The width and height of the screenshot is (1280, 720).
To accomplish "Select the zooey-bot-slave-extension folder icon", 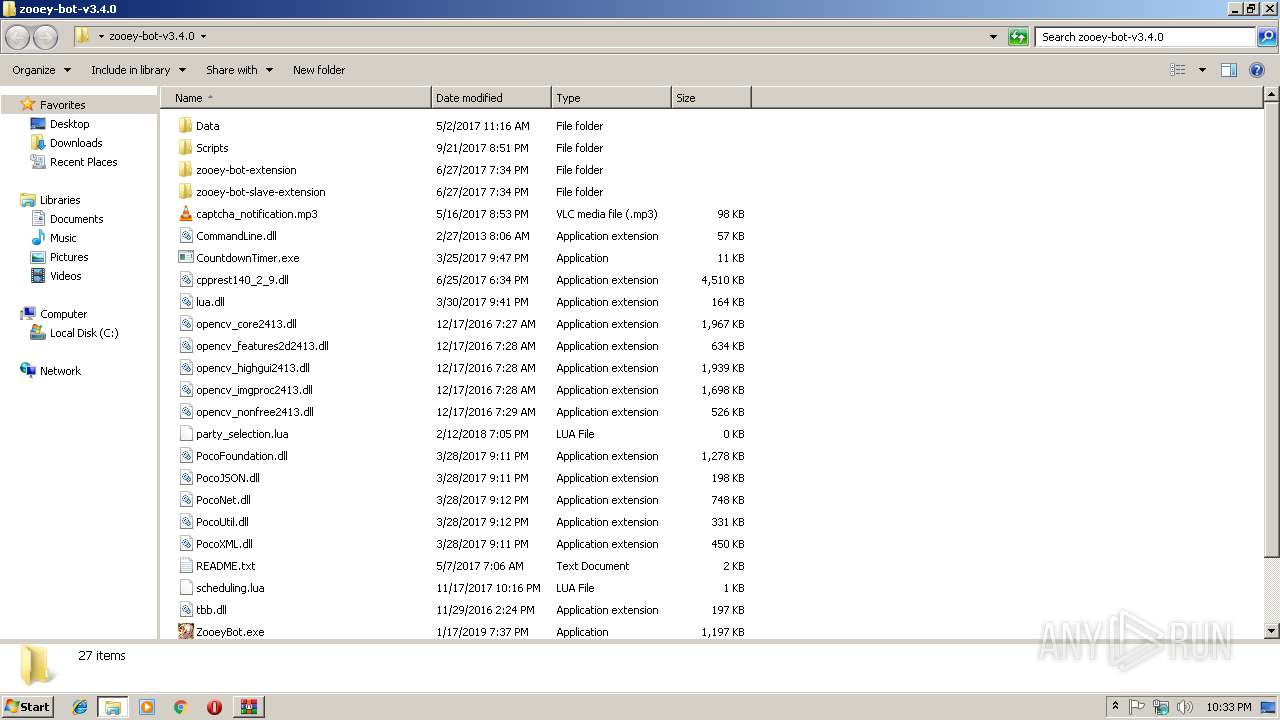I will [185, 192].
